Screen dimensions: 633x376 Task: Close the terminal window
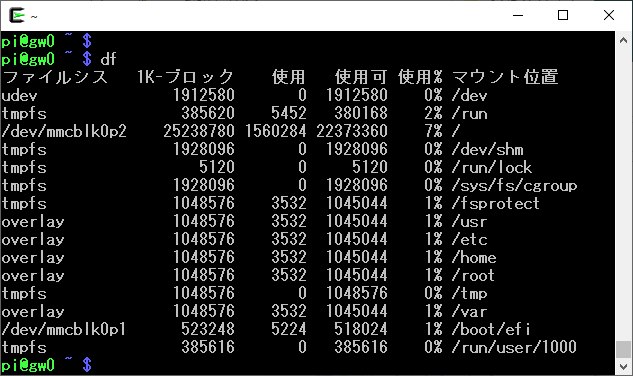click(x=609, y=15)
